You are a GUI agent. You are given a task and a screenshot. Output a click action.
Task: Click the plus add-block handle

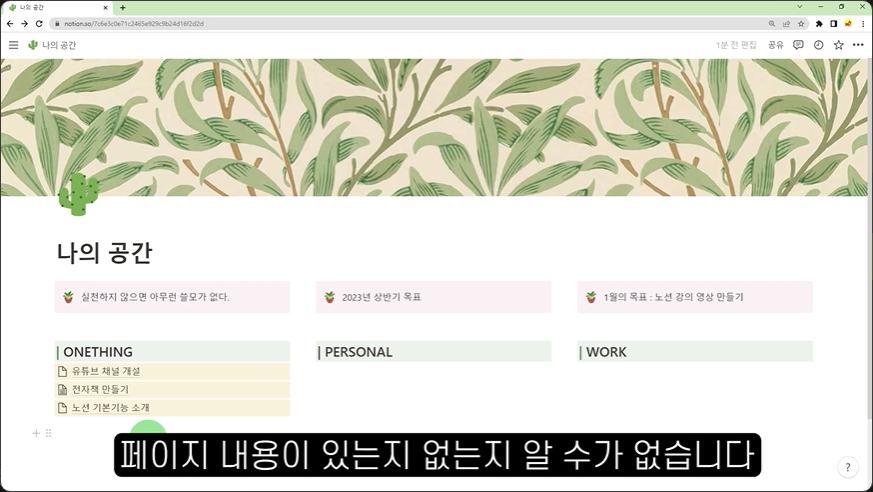[x=36, y=433]
